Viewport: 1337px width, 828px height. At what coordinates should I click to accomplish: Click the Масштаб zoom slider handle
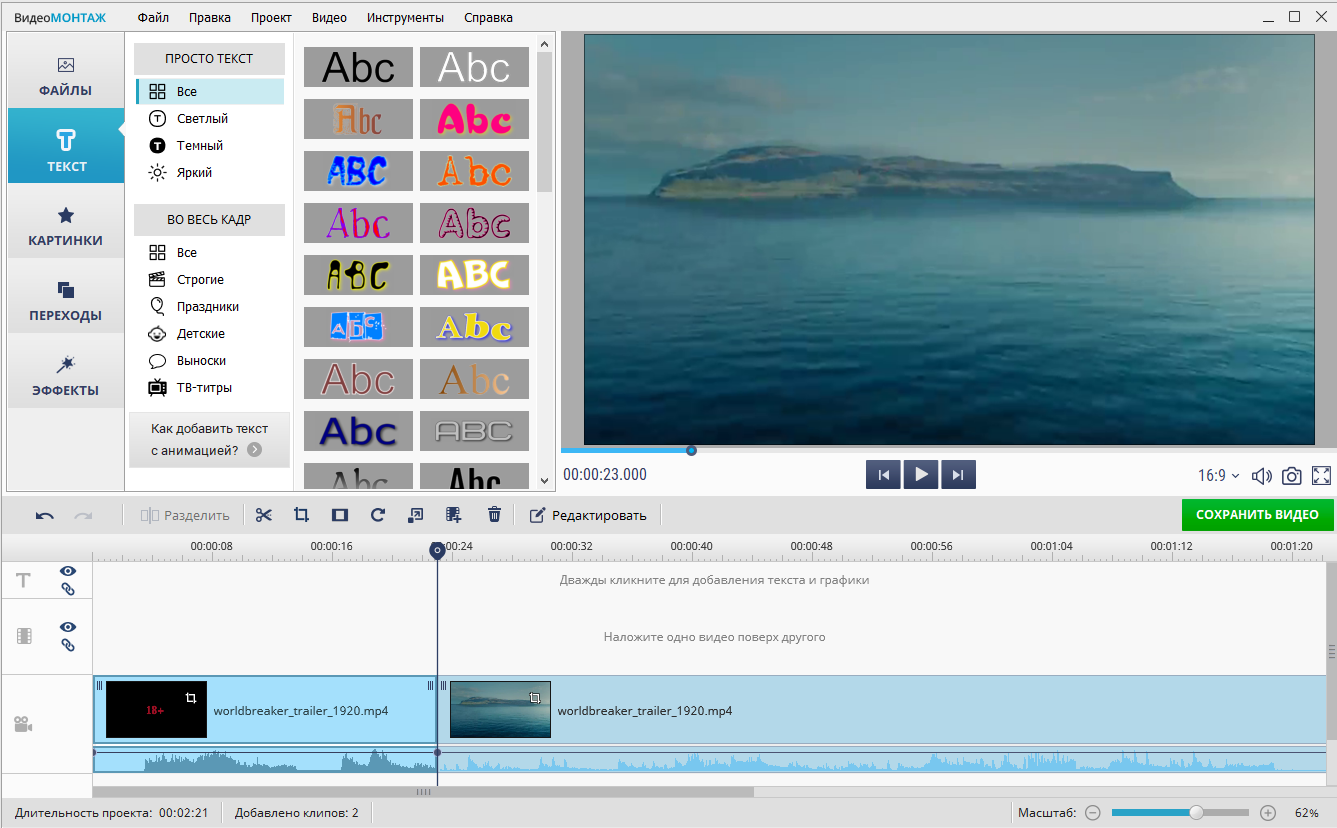coord(1196,813)
